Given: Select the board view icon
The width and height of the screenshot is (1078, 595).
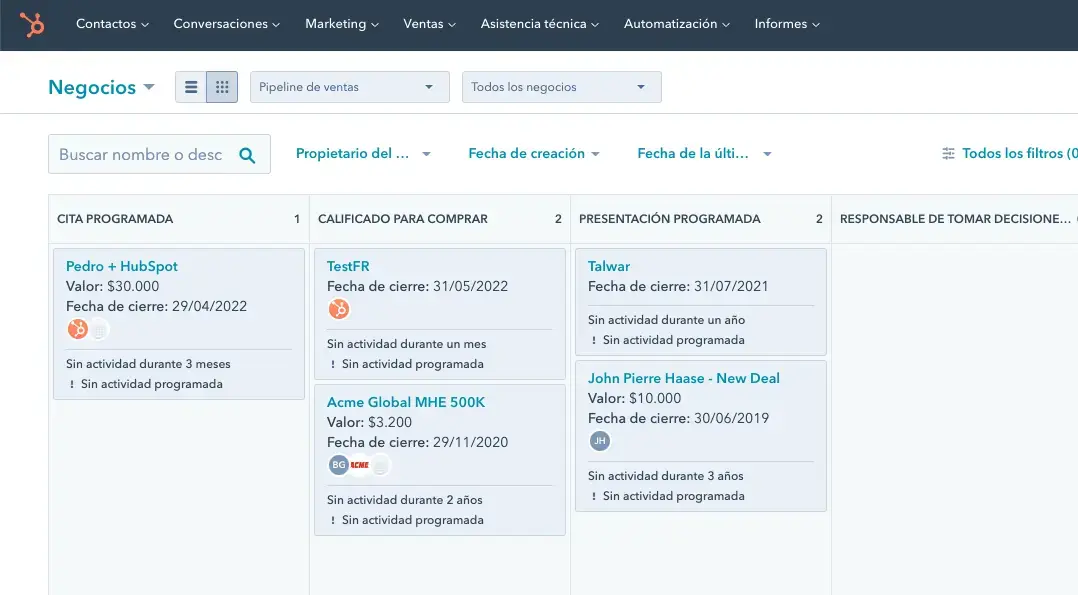Looking at the screenshot, I should [x=220, y=87].
